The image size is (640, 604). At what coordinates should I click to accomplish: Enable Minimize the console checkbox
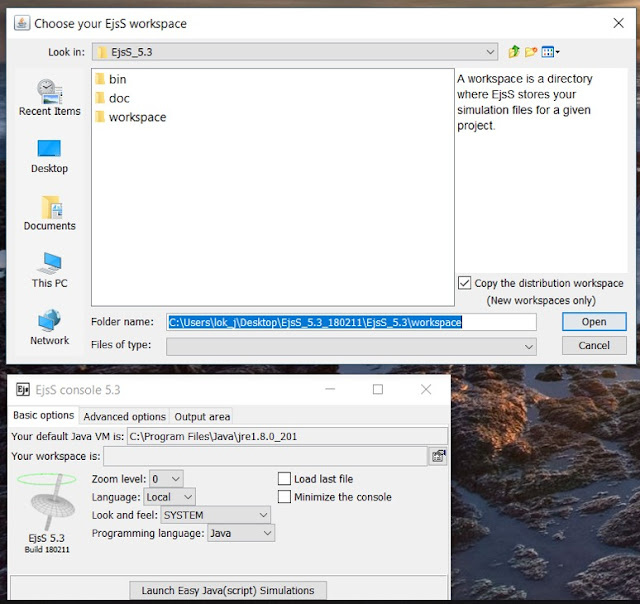coord(284,497)
